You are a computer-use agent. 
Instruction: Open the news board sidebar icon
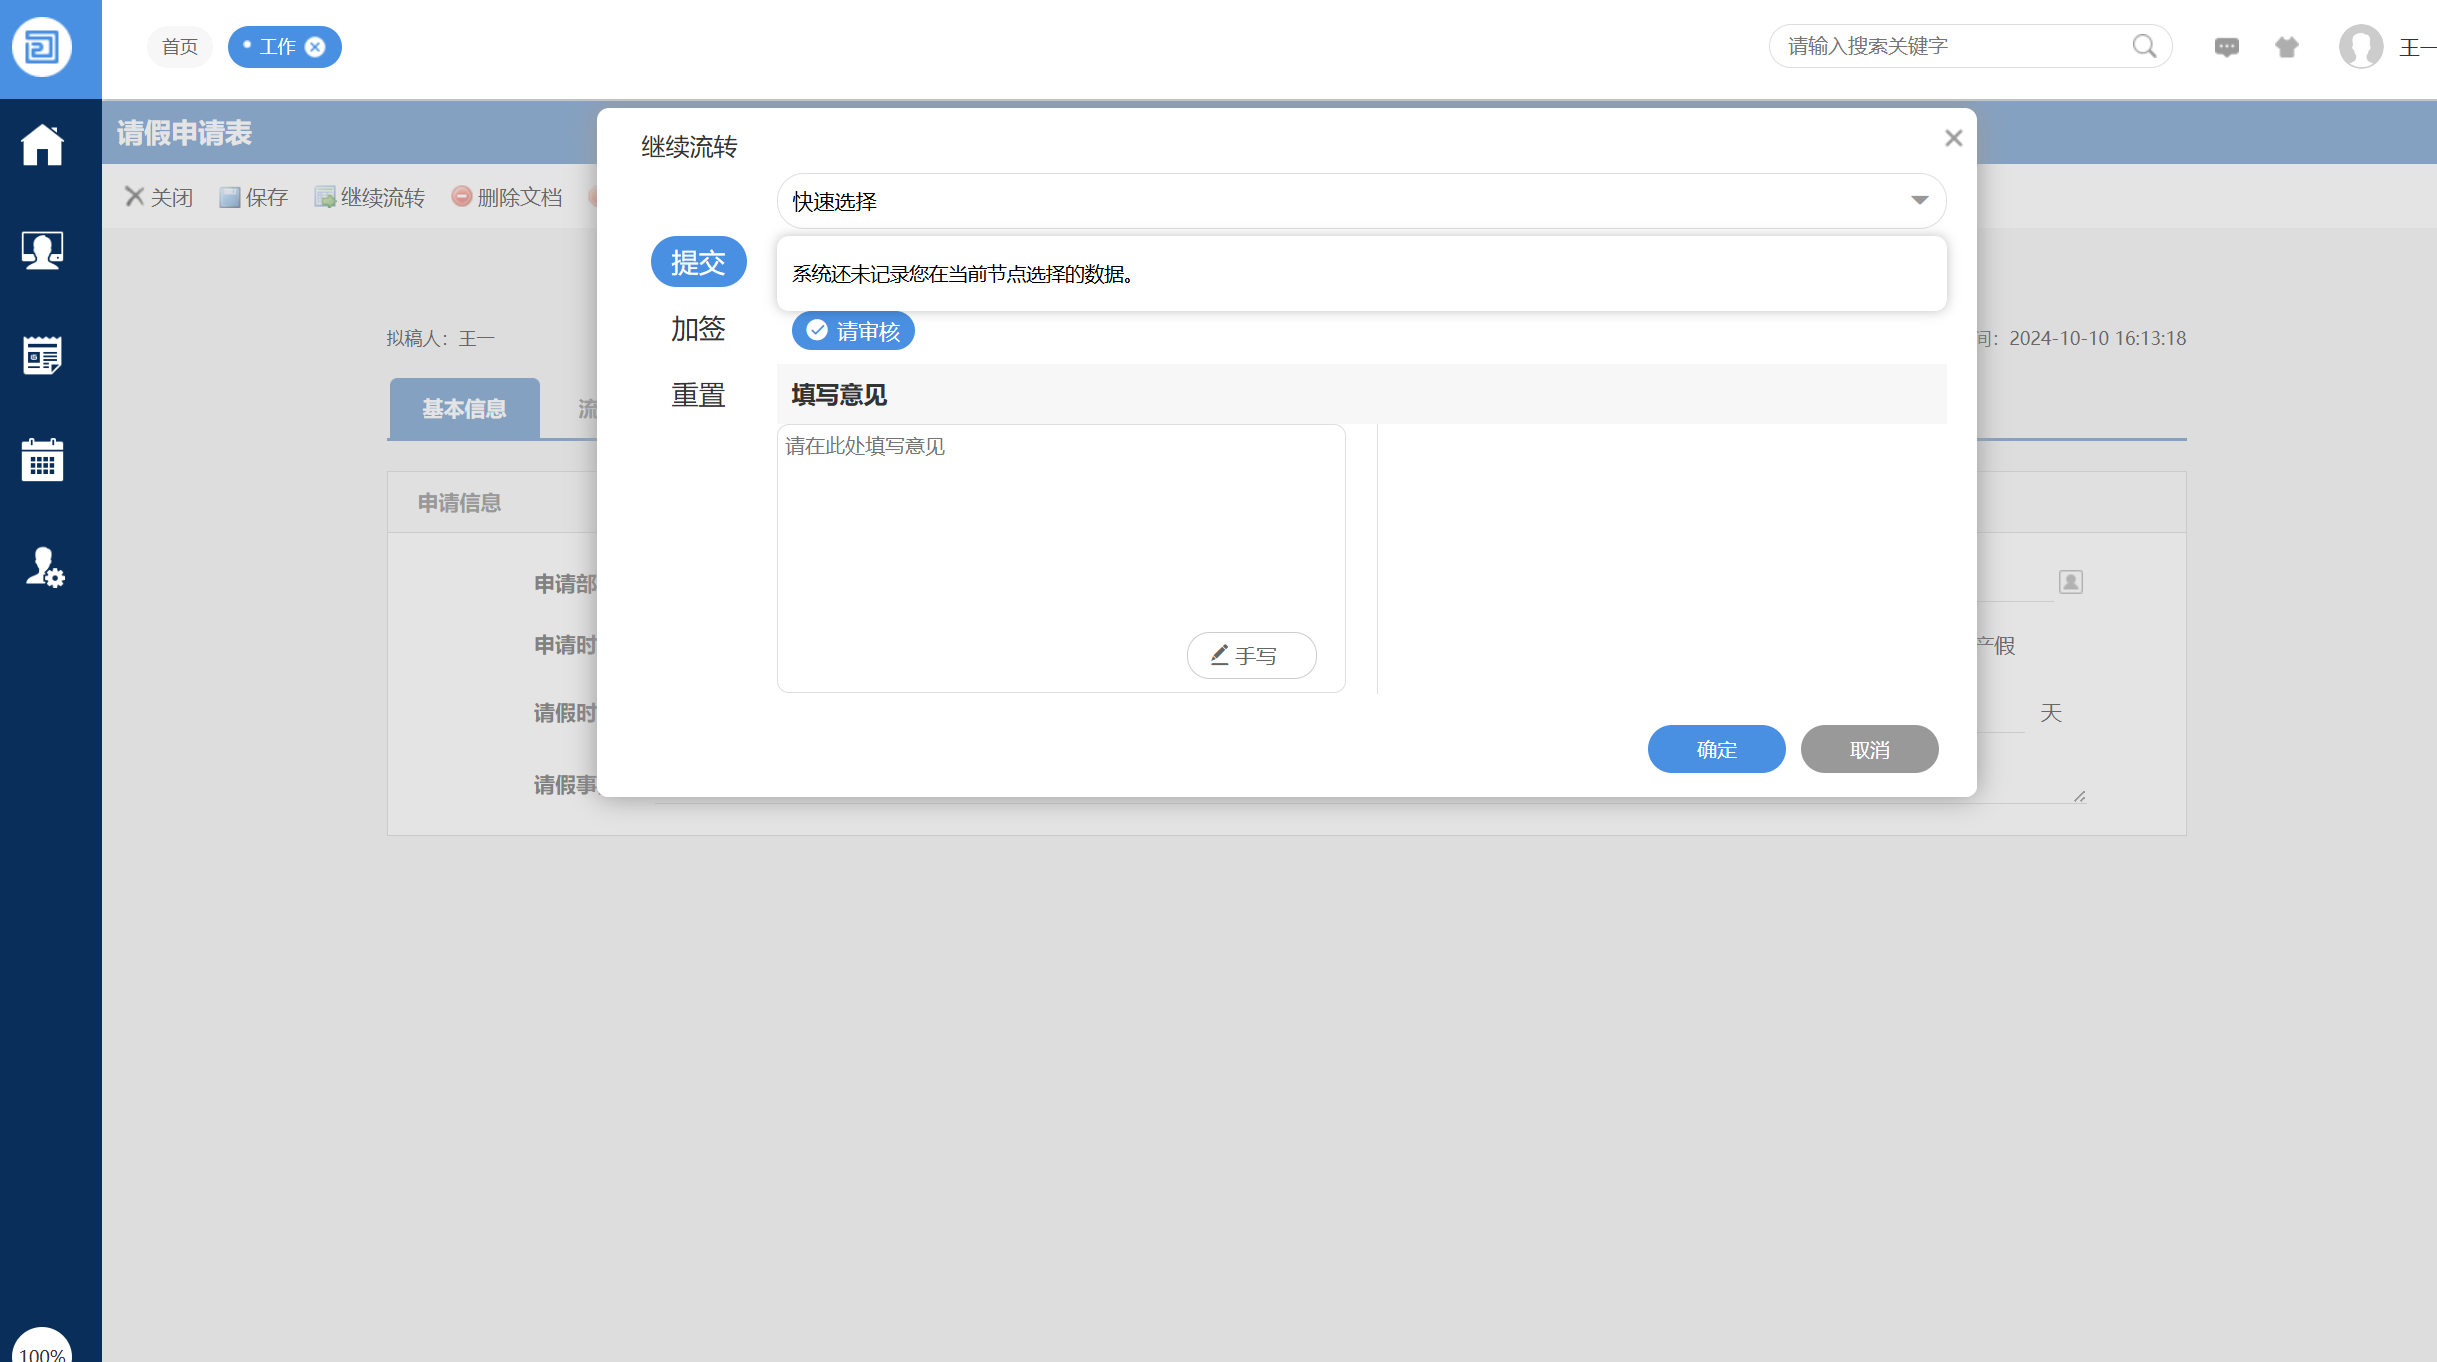(42, 355)
